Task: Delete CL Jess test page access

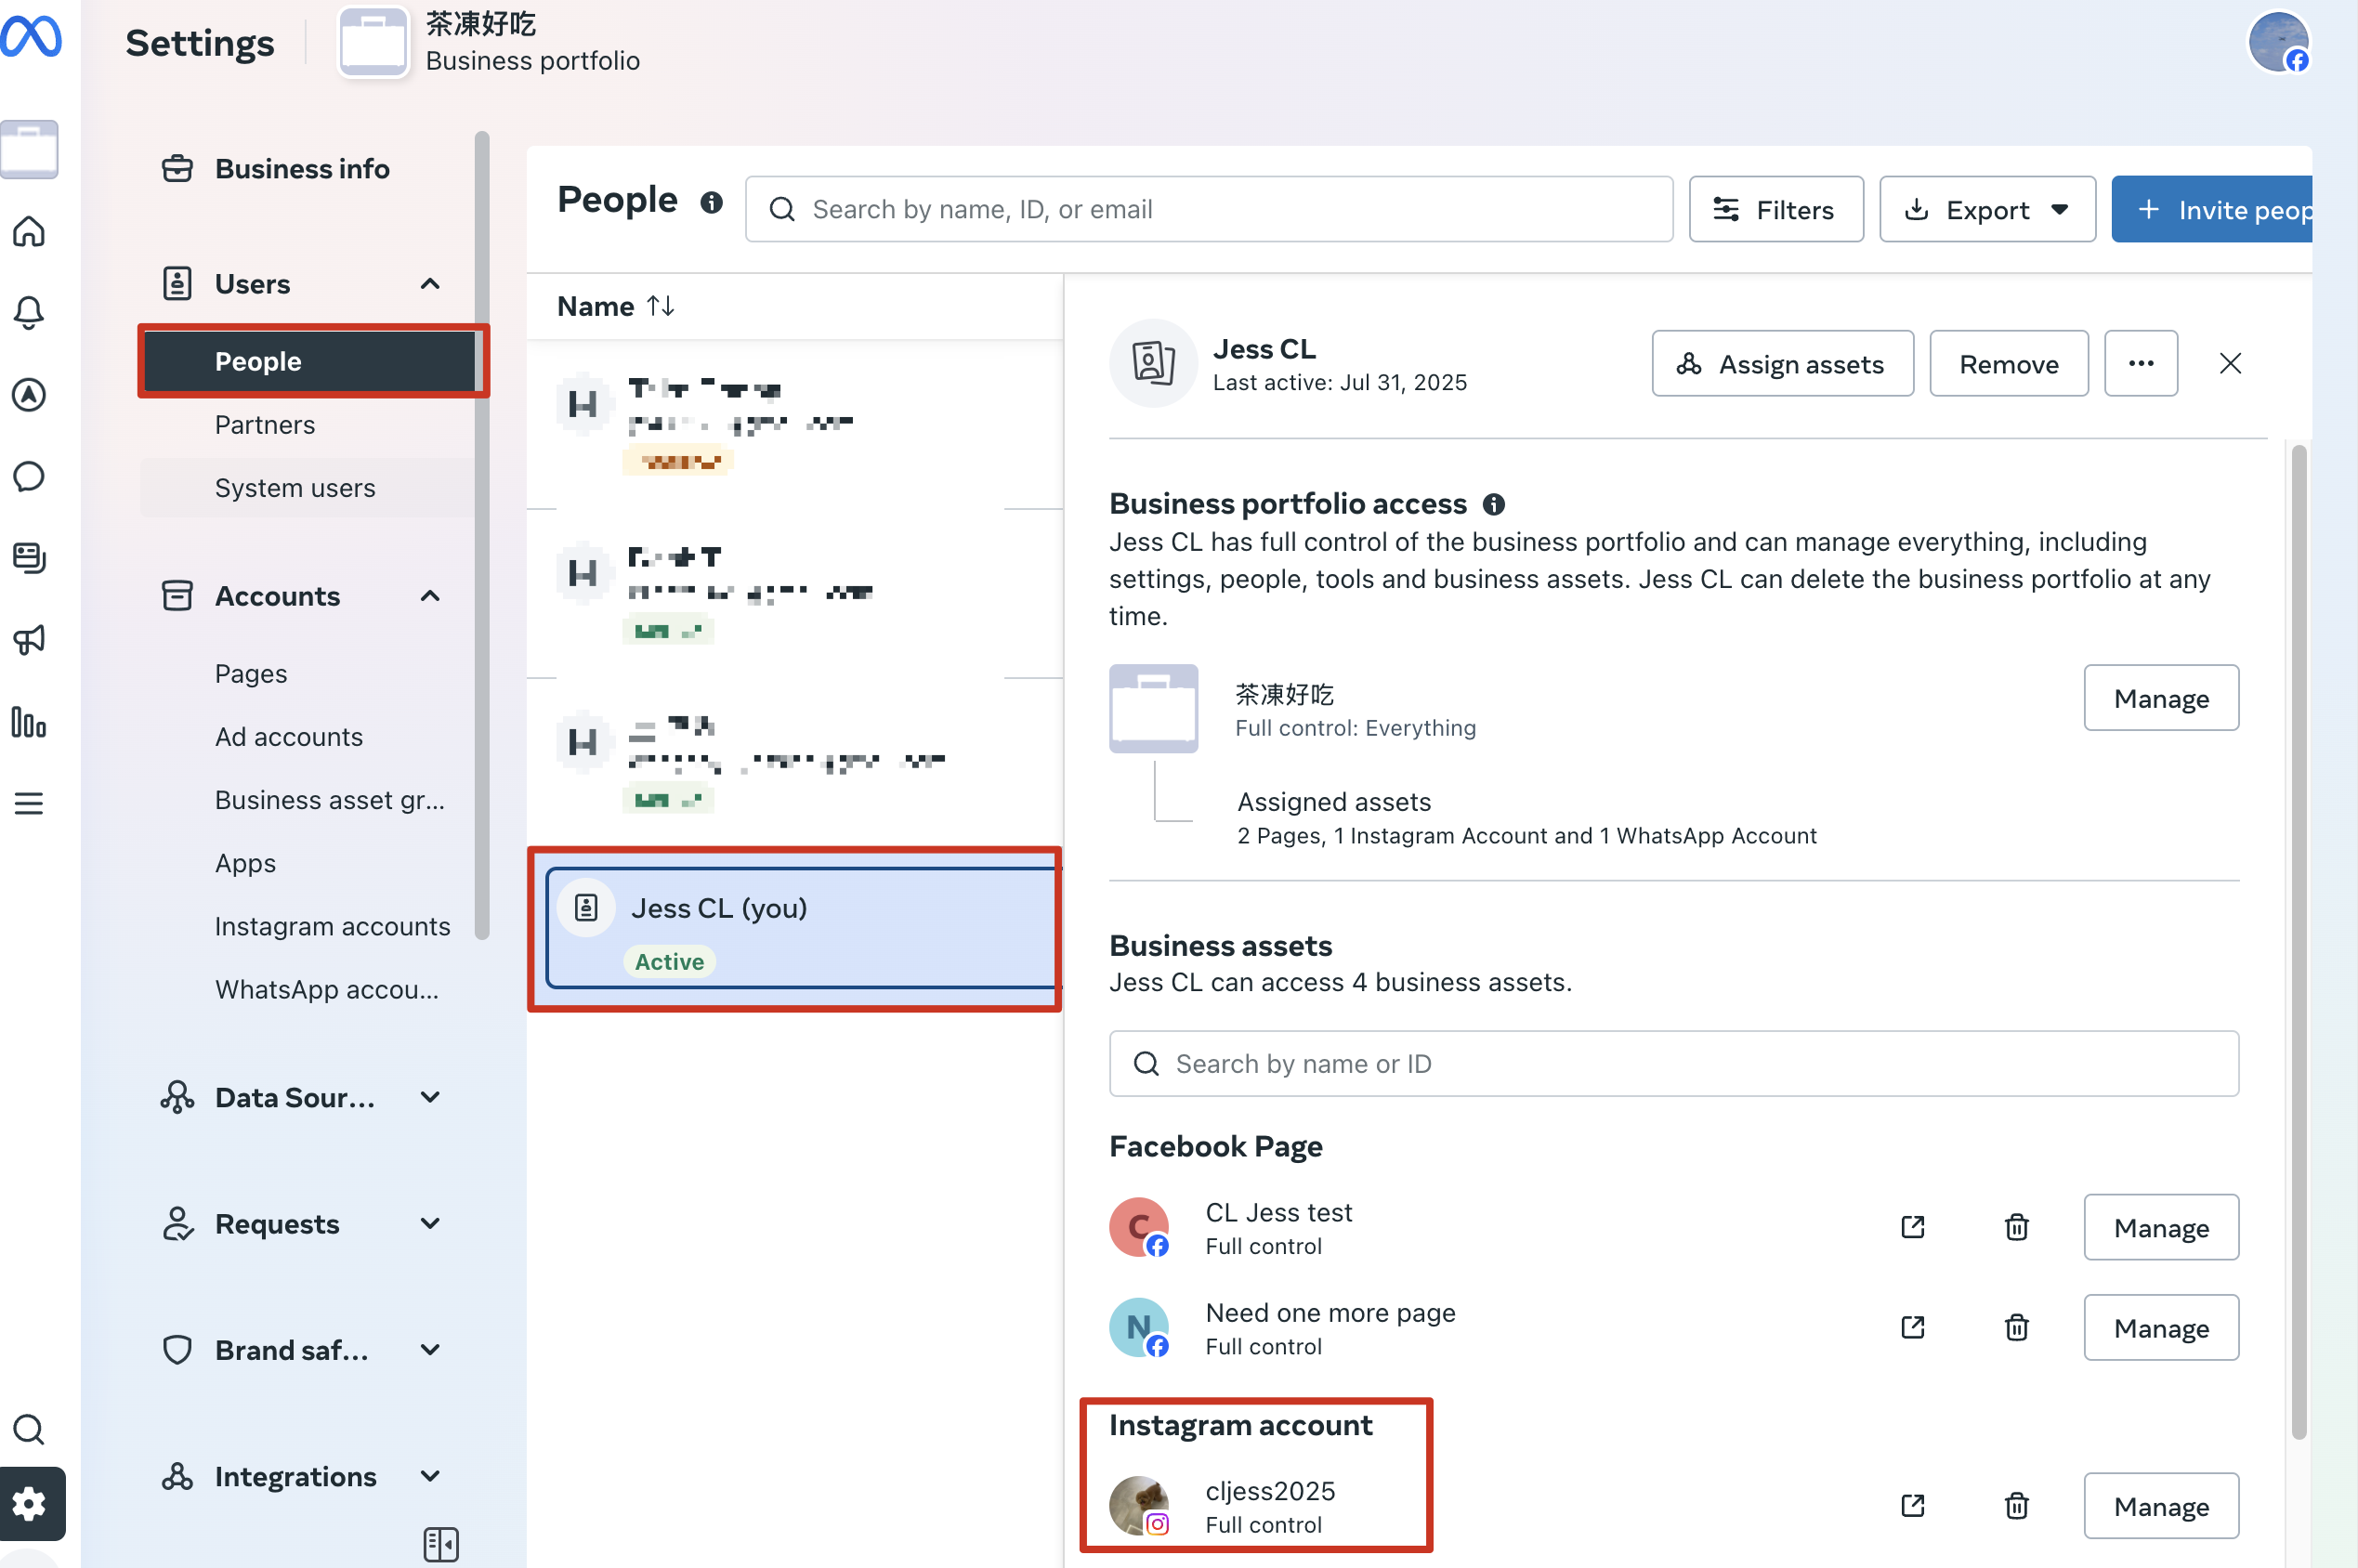Action: pyautogui.click(x=2016, y=1227)
